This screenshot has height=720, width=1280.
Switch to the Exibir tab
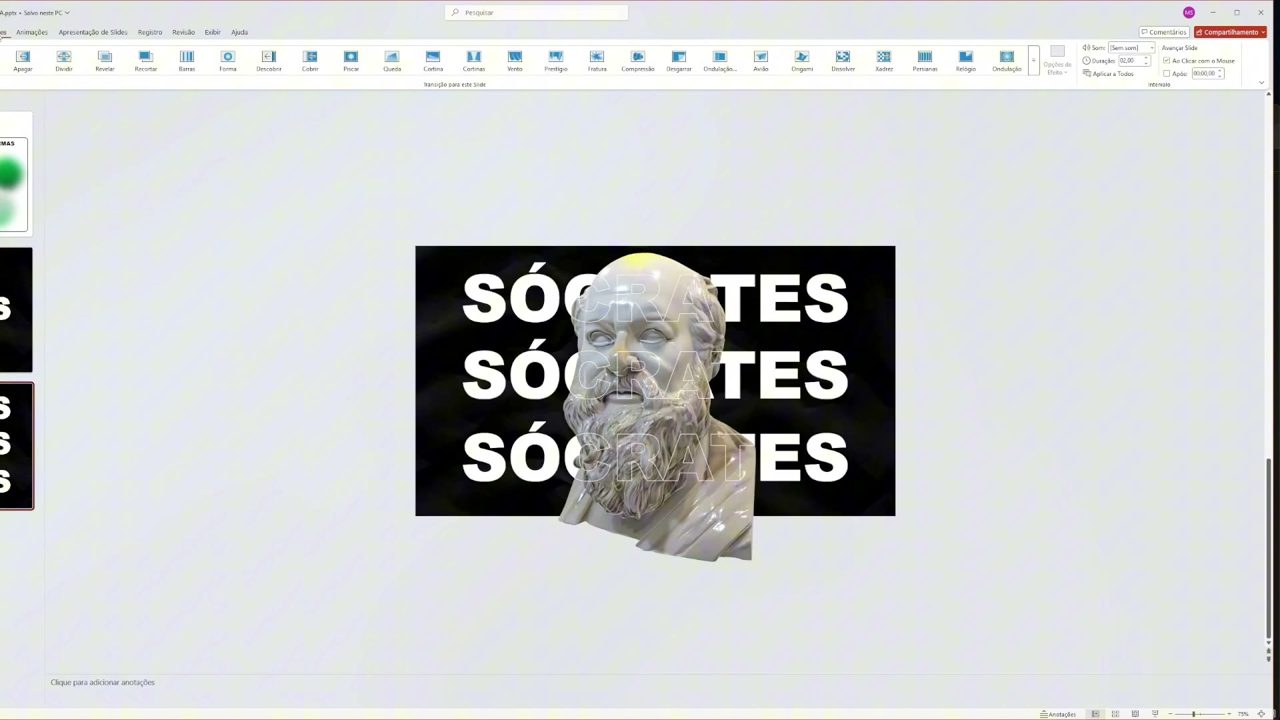[213, 32]
